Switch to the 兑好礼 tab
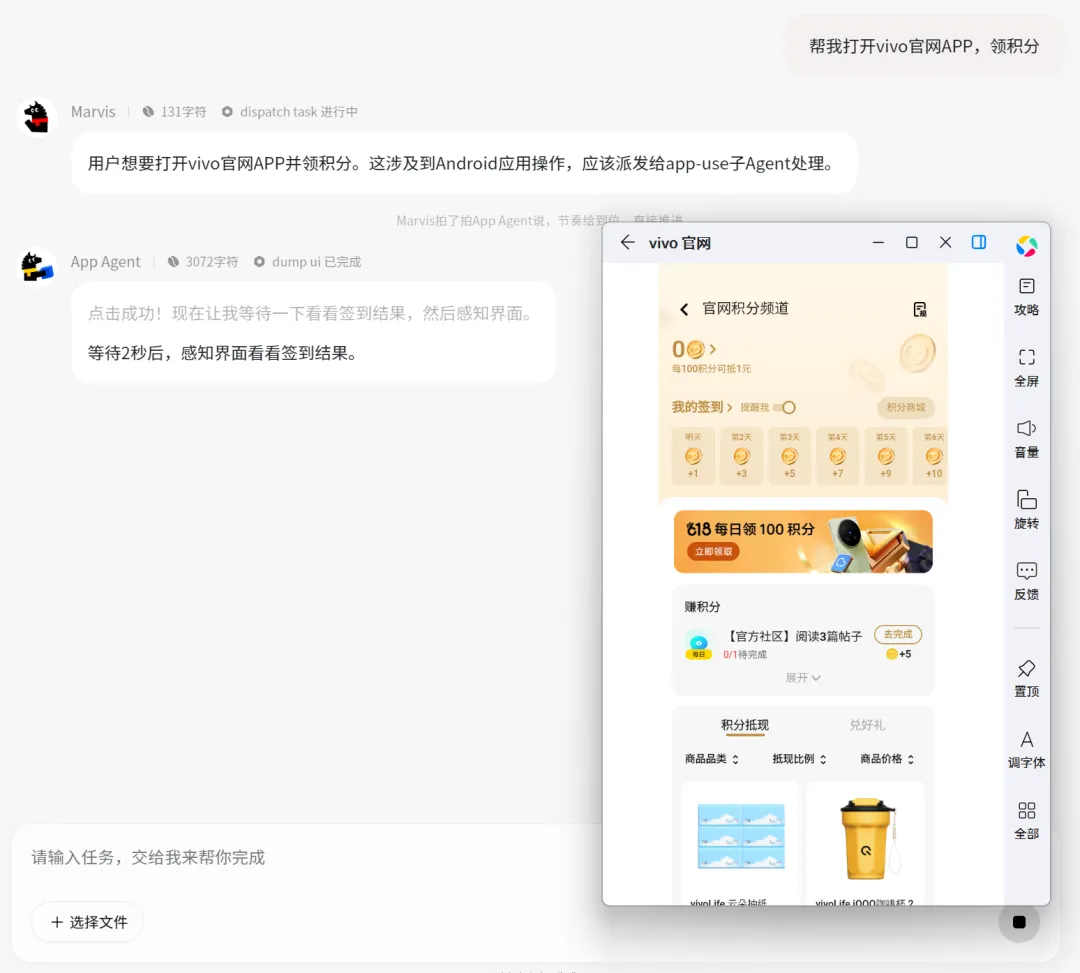Image resolution: width=1080 pixels, height=973 pixels. click(867, 725)
